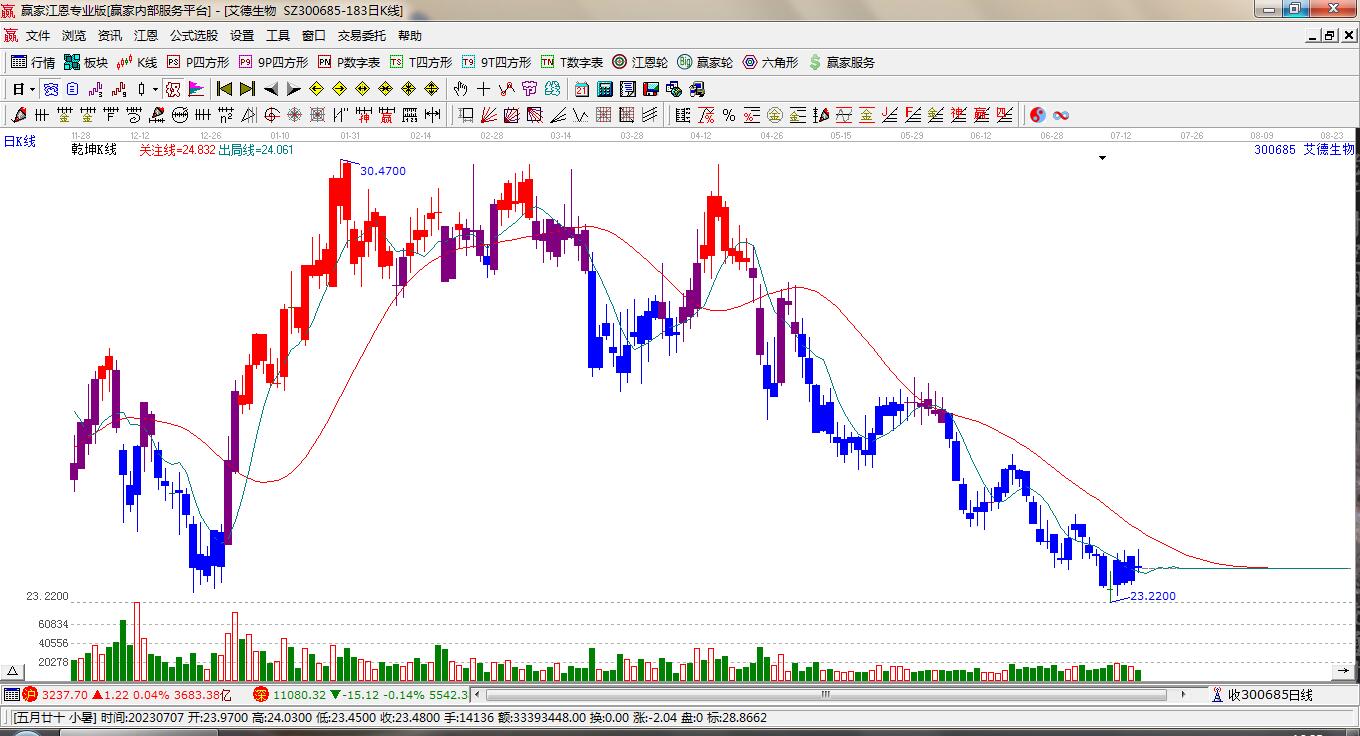Click the Shanghai index value 3237.70
Viewport: 1360px width, 736px height.
pyautogui.click(x=63, y=694)
